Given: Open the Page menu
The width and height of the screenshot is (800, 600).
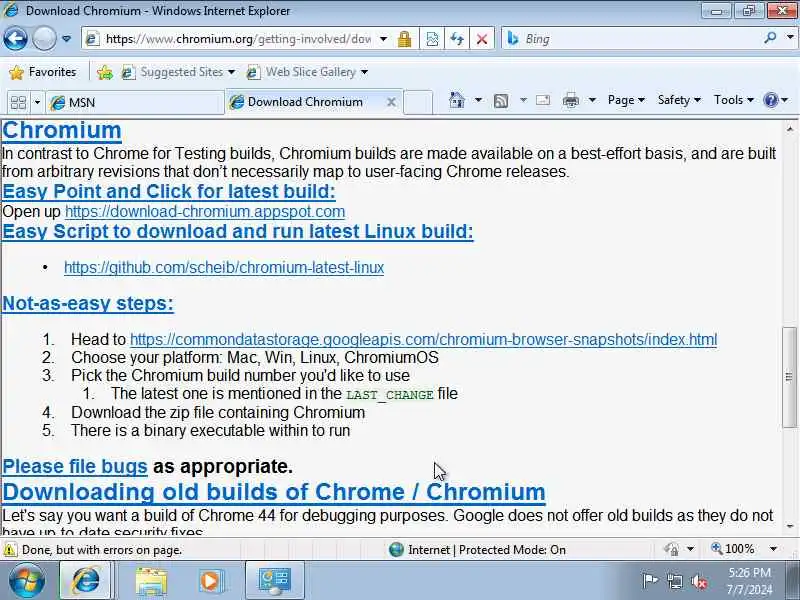Looking at the screenshot, I should point(626,100).
